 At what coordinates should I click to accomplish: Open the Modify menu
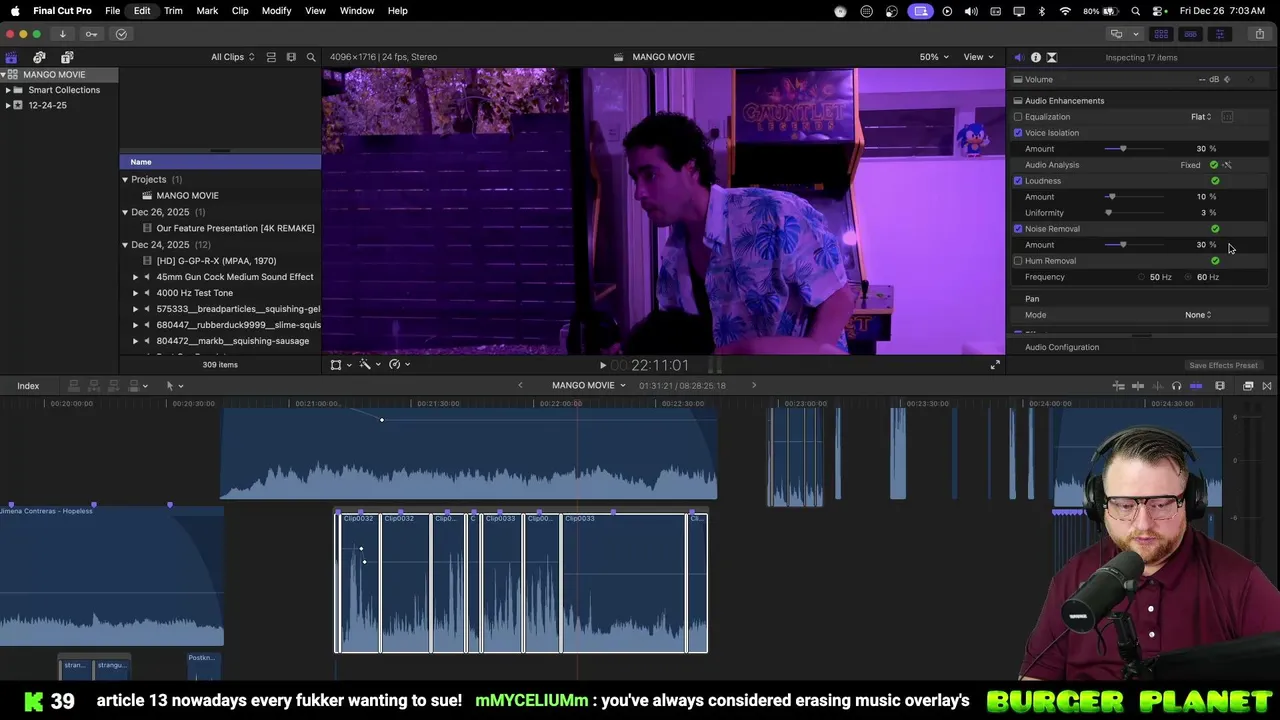pyautogui.click(x=276, y=11)
